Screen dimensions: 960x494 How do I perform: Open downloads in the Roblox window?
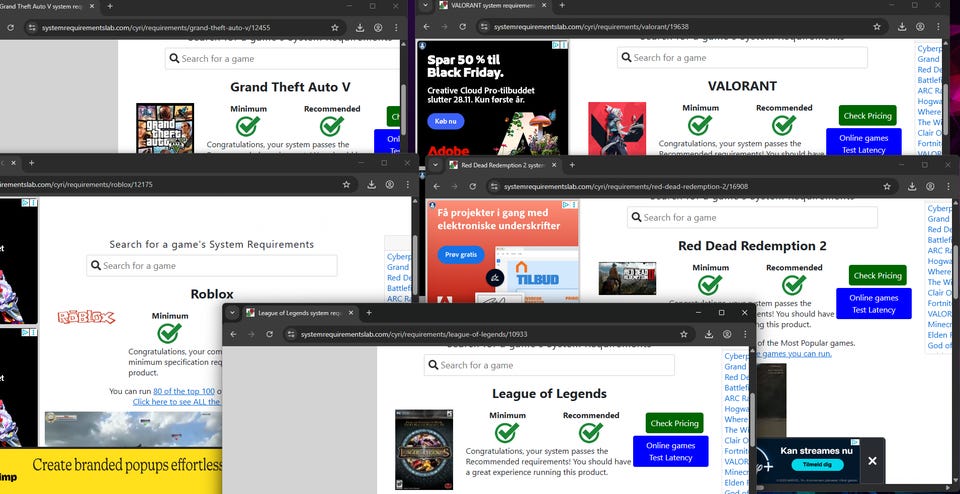point(372,184)
